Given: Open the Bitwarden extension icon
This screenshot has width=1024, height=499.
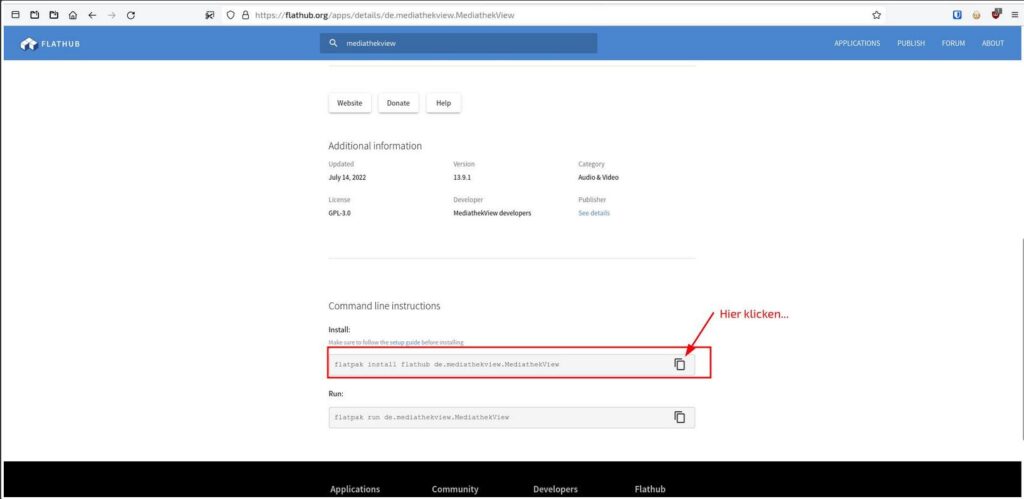Looking at the screenshot, I should [957, 14].
